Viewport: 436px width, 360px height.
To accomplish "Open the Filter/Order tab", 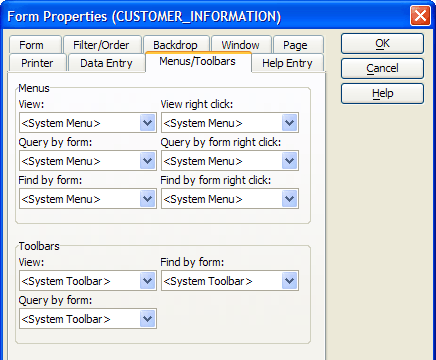I will pos(102,45).
